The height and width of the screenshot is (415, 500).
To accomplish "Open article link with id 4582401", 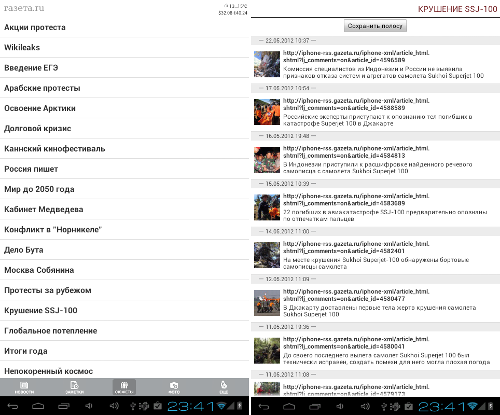I will pos(356,247).
